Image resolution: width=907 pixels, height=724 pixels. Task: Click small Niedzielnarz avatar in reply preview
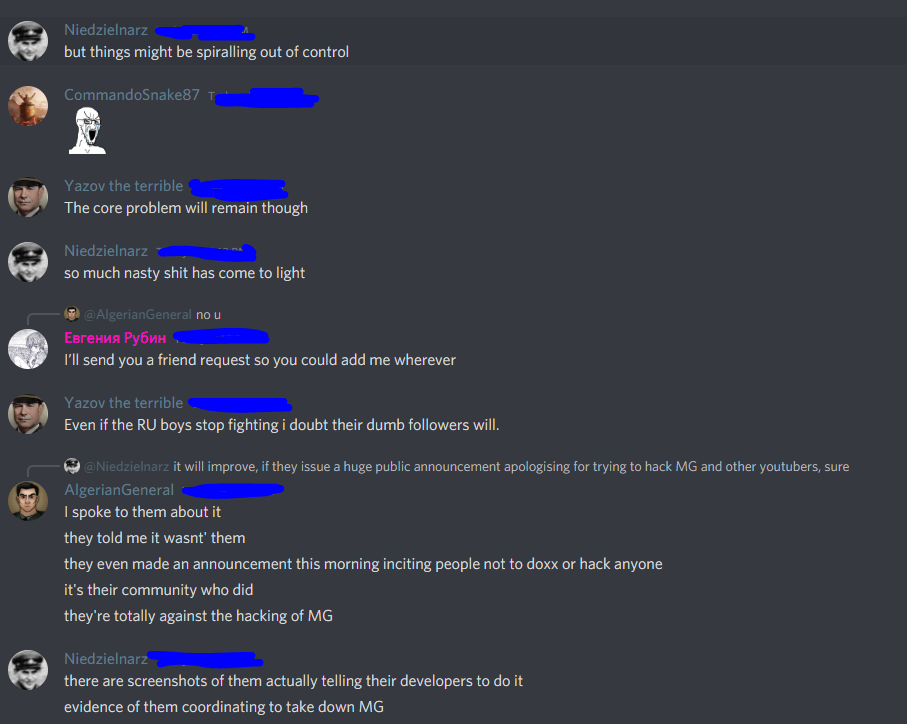tap(72, 466)
